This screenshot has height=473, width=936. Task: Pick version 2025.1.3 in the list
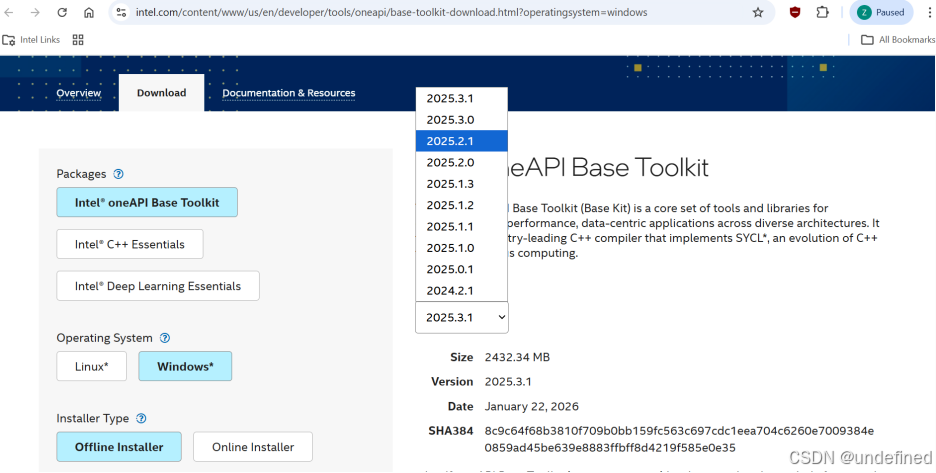(x=461, y=184)
